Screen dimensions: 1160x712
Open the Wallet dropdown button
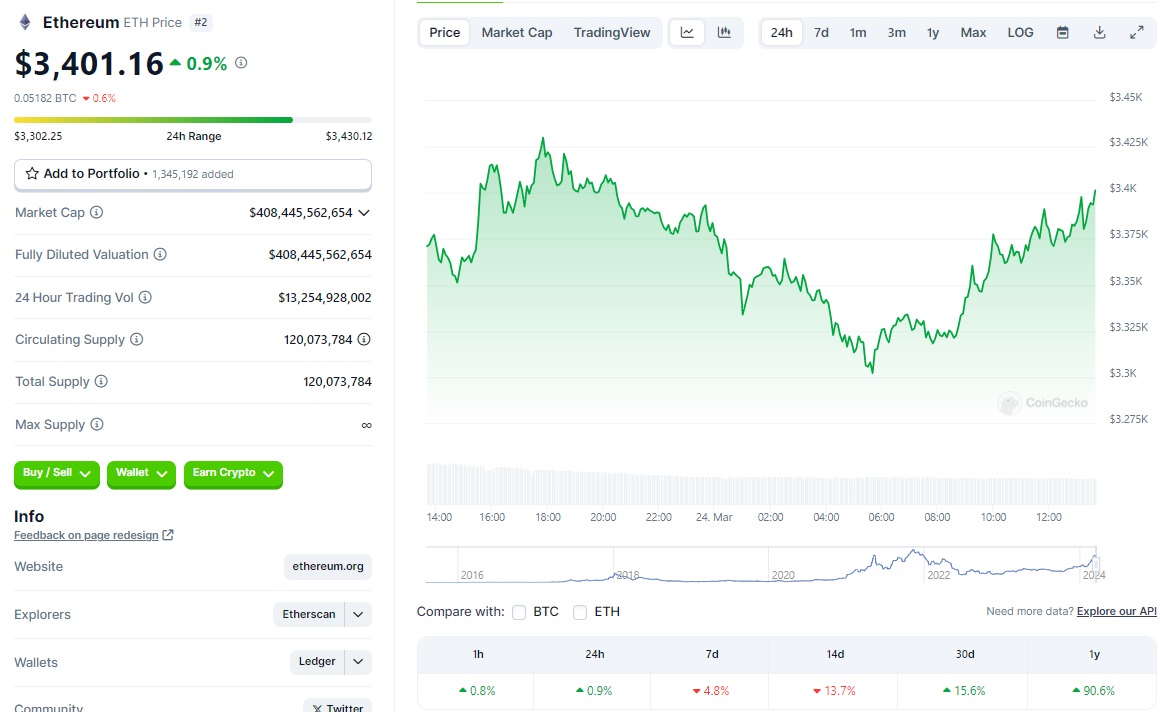(141, 474)
